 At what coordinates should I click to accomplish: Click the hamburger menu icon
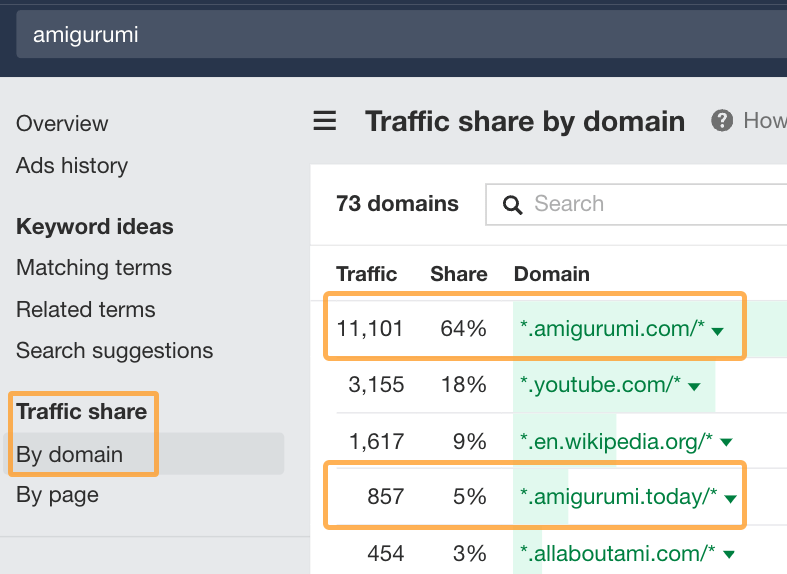[325, 122]
